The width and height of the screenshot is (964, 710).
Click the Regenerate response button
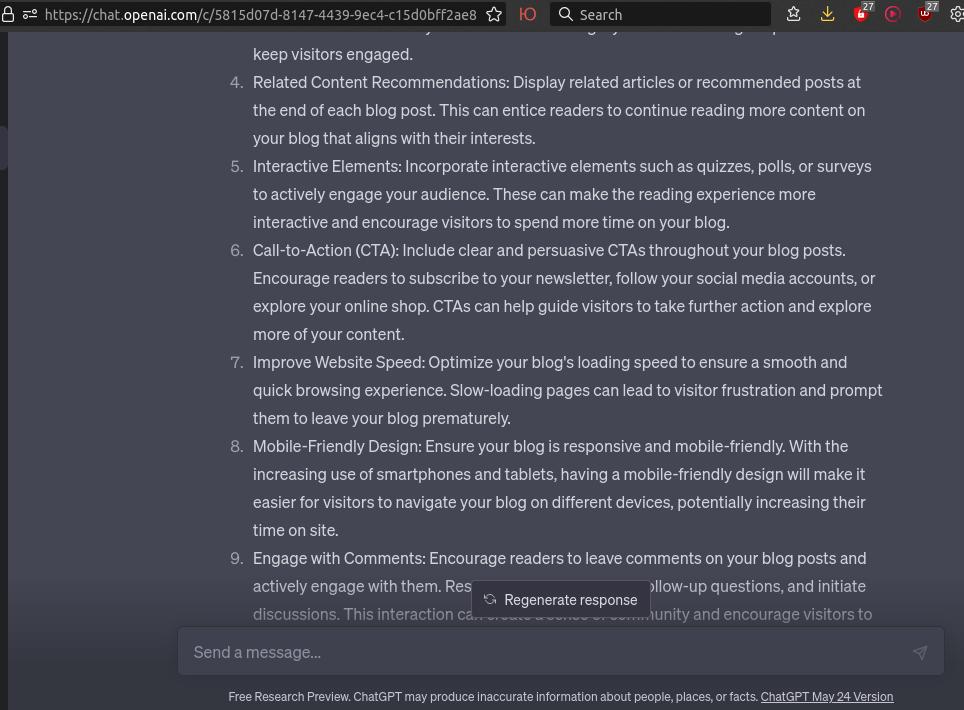[x=561, y=600]
